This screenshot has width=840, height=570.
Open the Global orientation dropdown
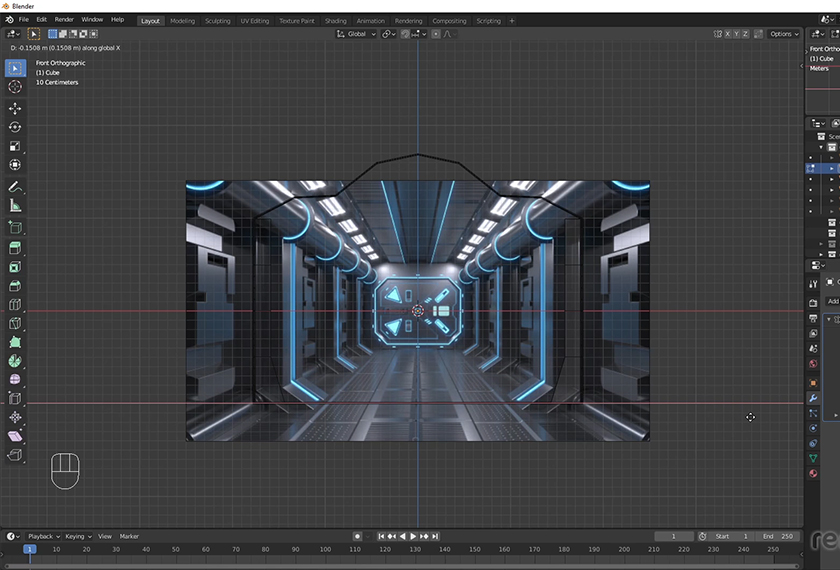pos(357,34)
